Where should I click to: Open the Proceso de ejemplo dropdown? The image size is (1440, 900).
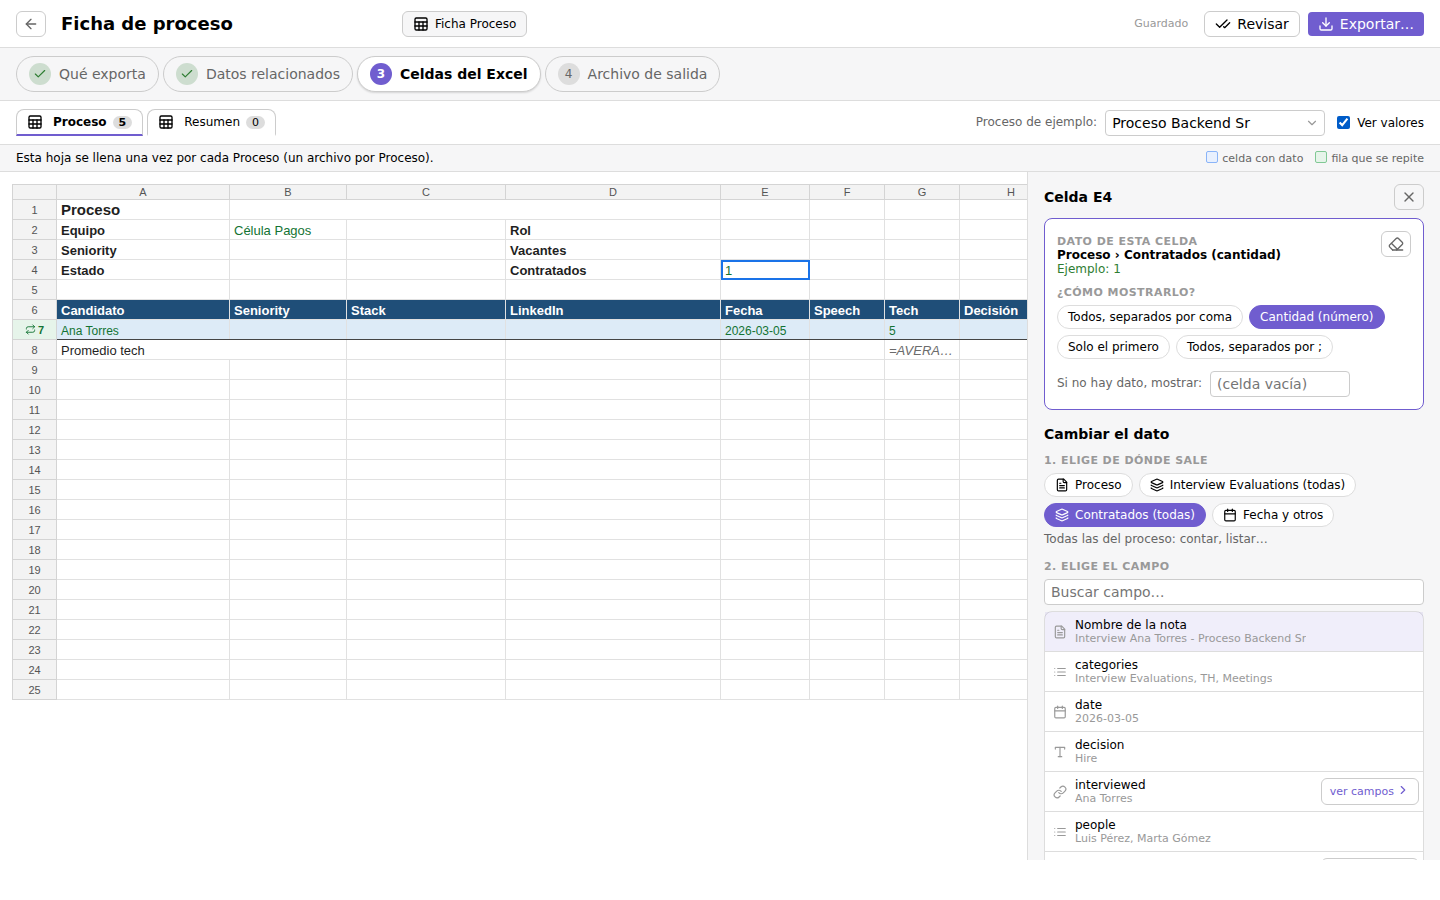(x=1214, y=123)
